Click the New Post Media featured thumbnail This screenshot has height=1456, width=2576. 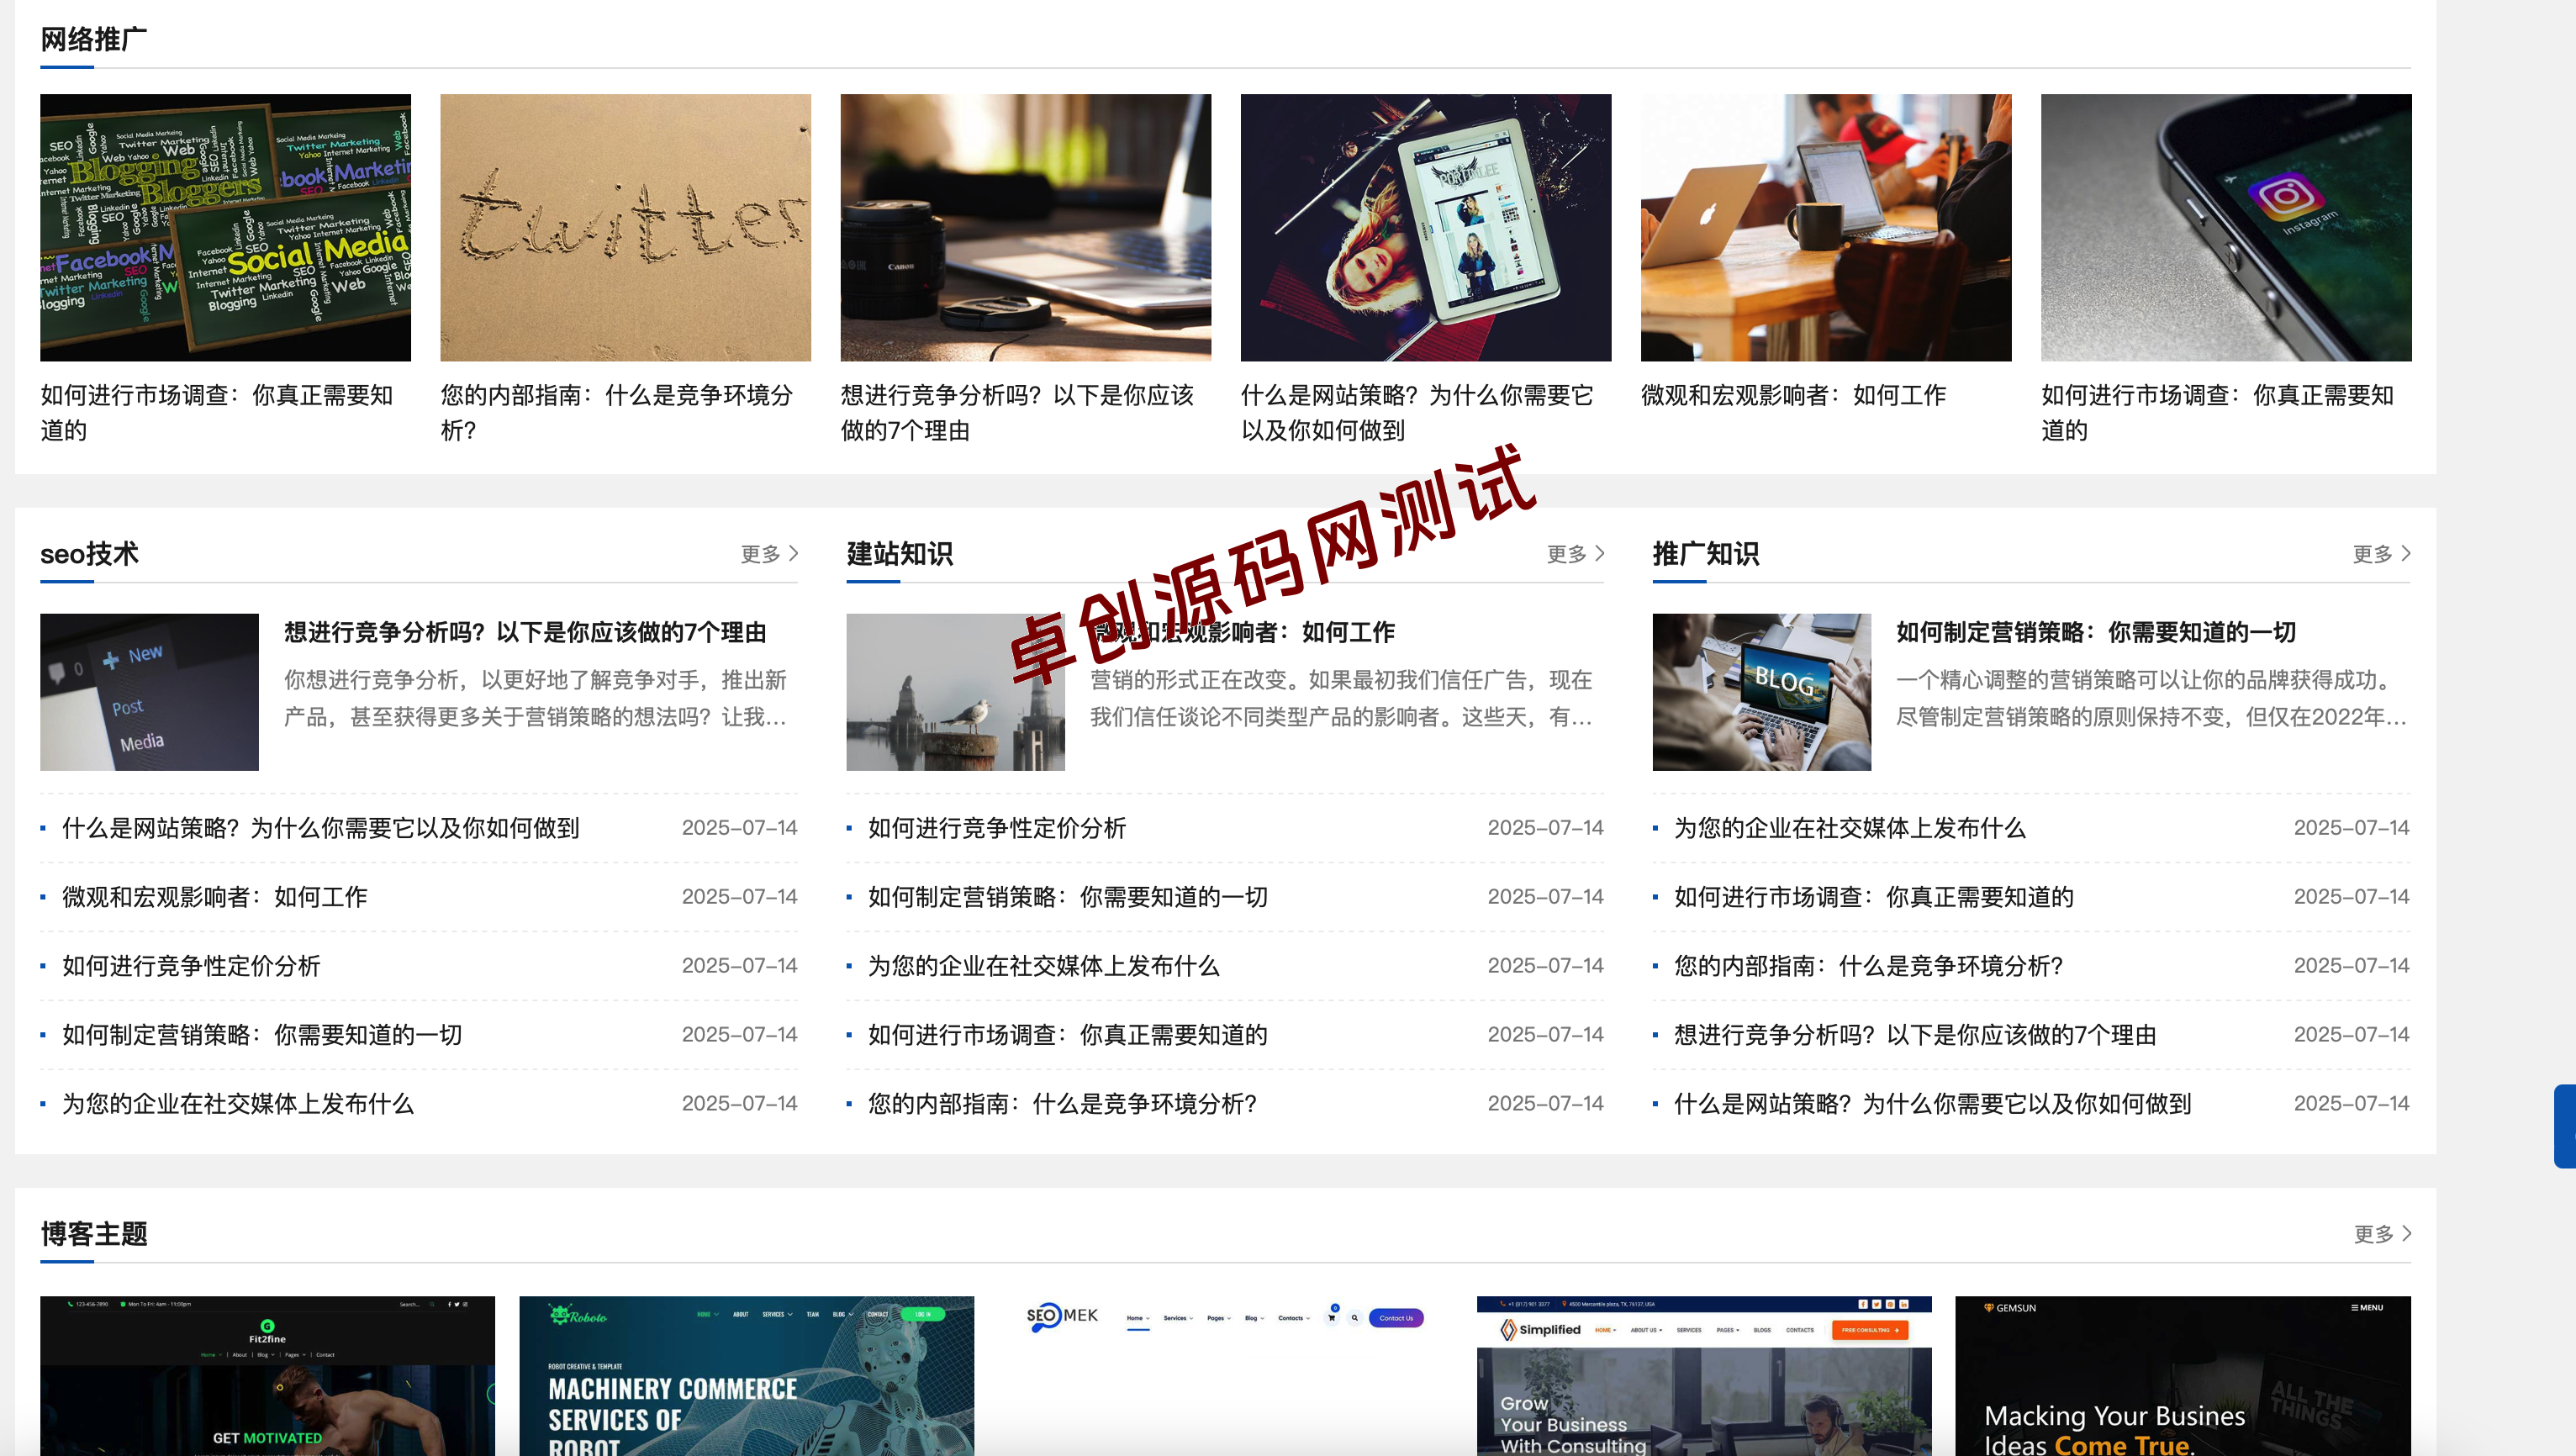(x=149, y=692)
